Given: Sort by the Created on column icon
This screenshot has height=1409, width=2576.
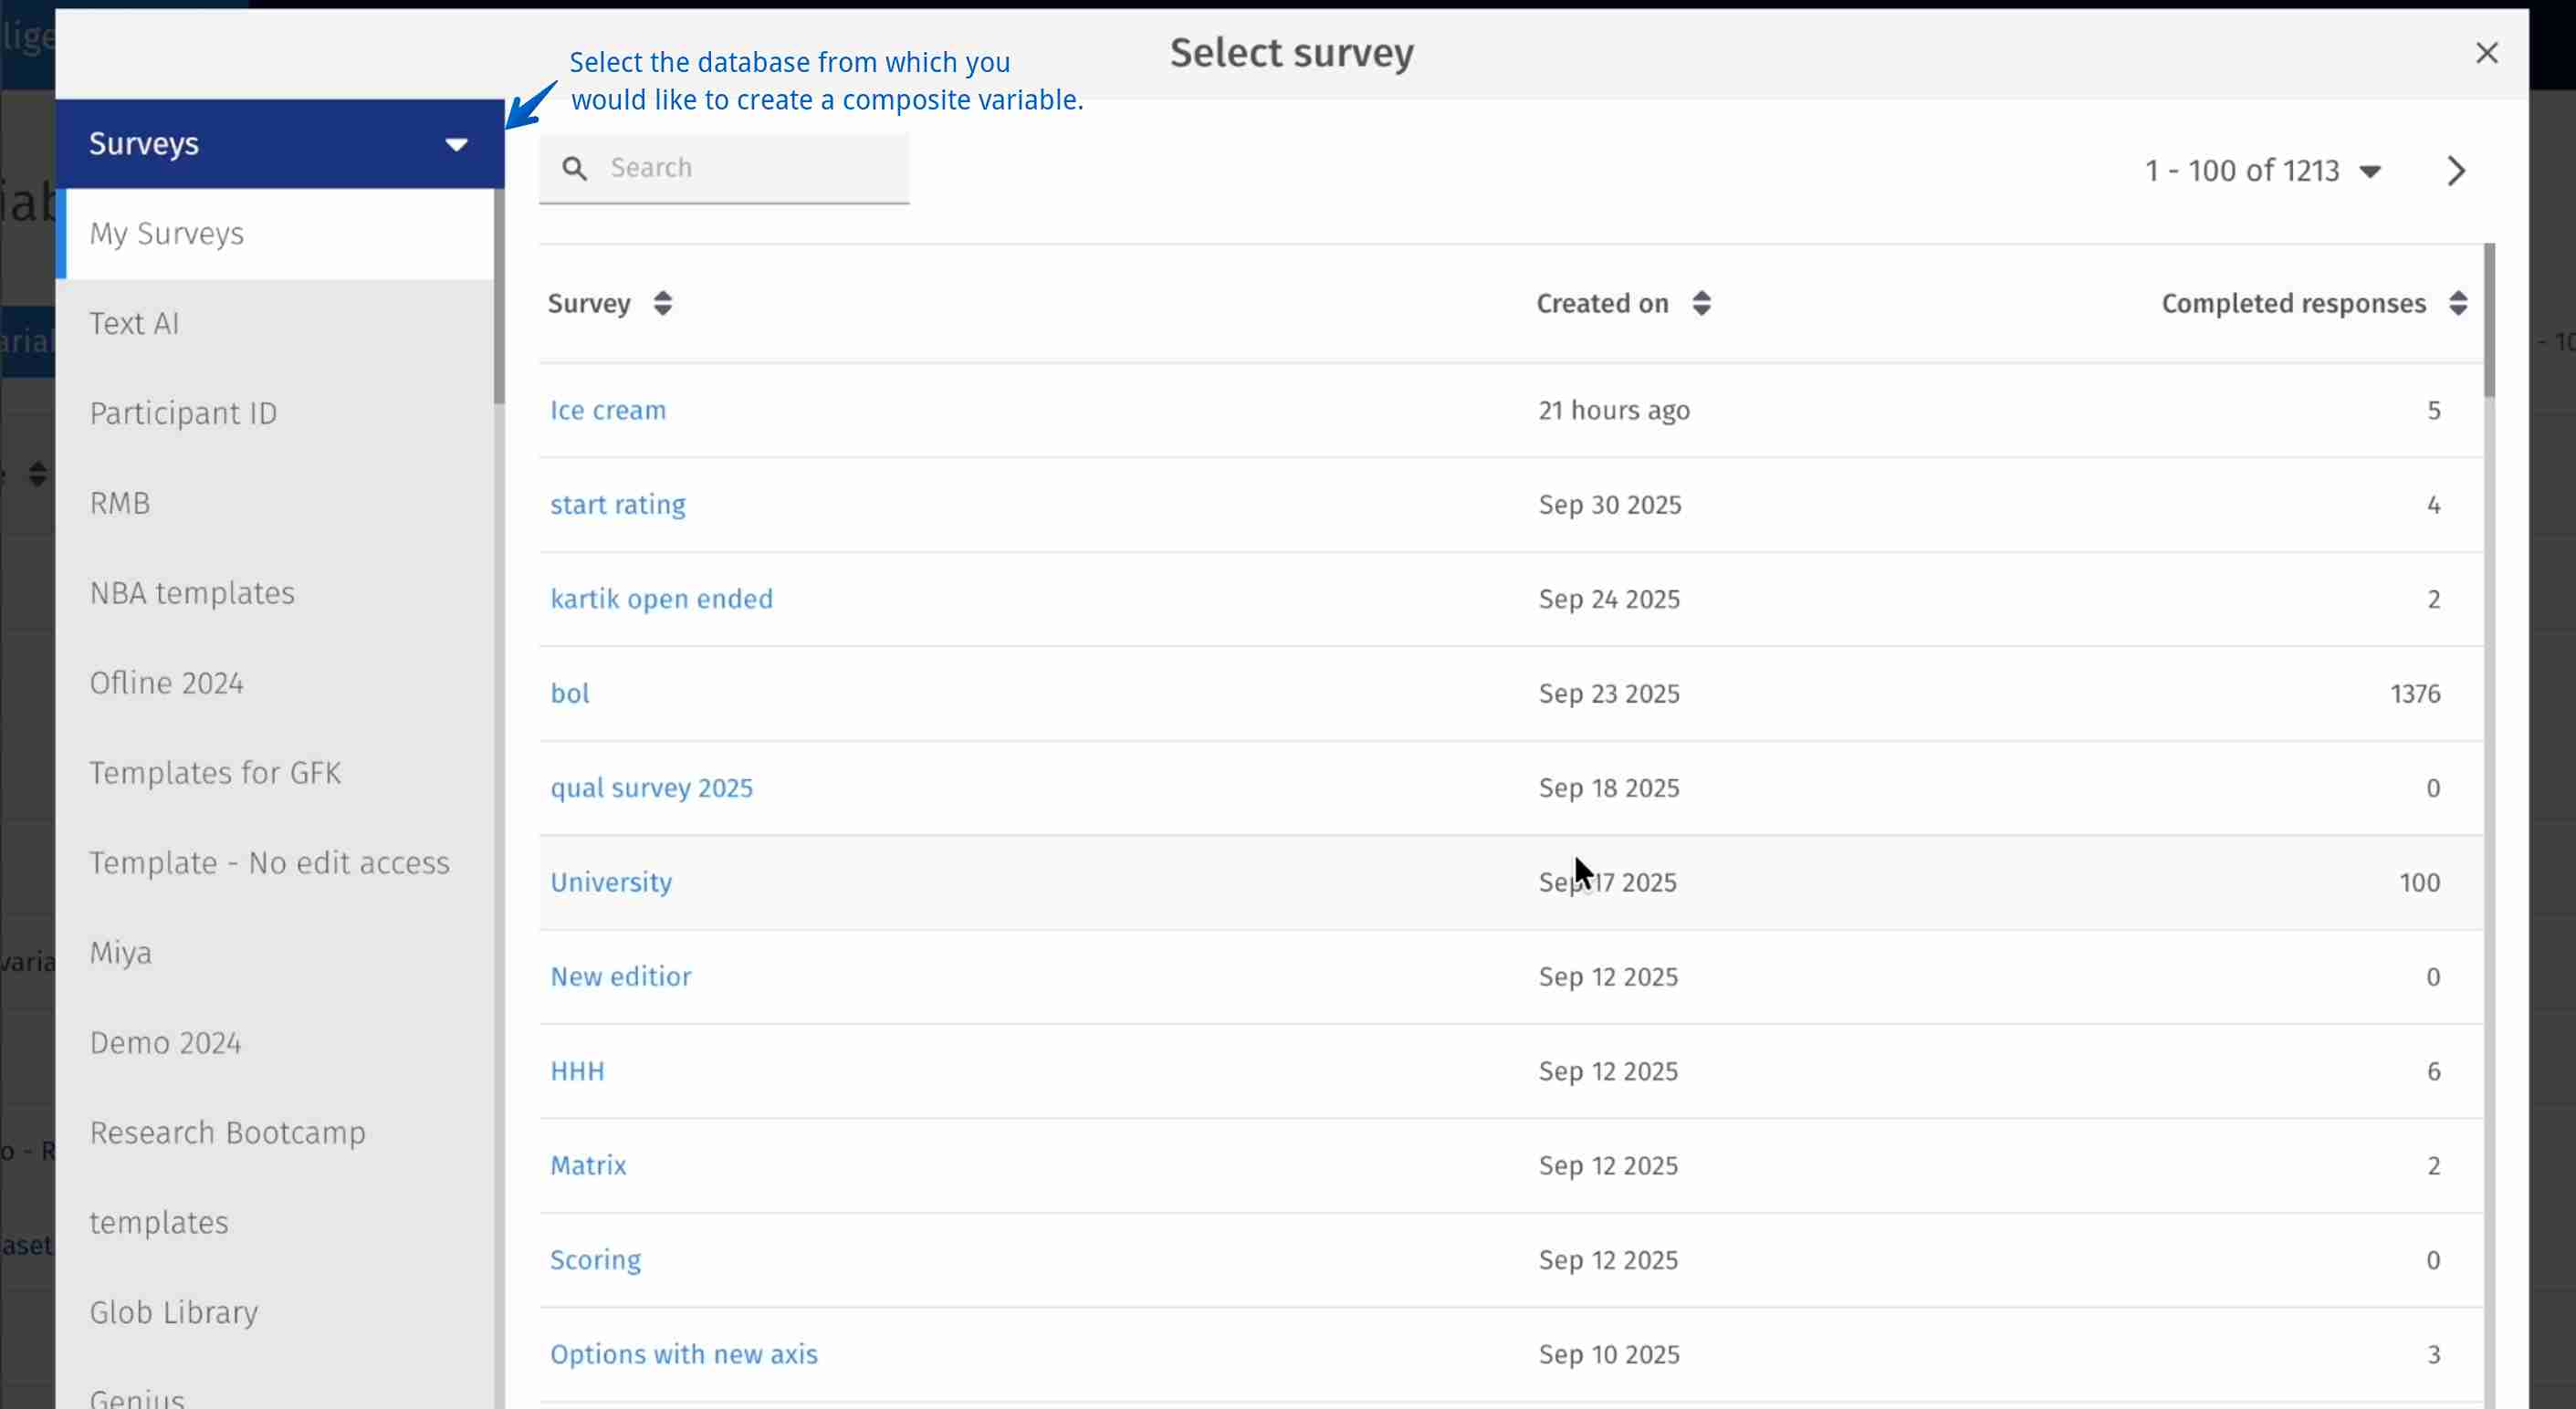Looking at the screenshot, I should coord(1701,303).
